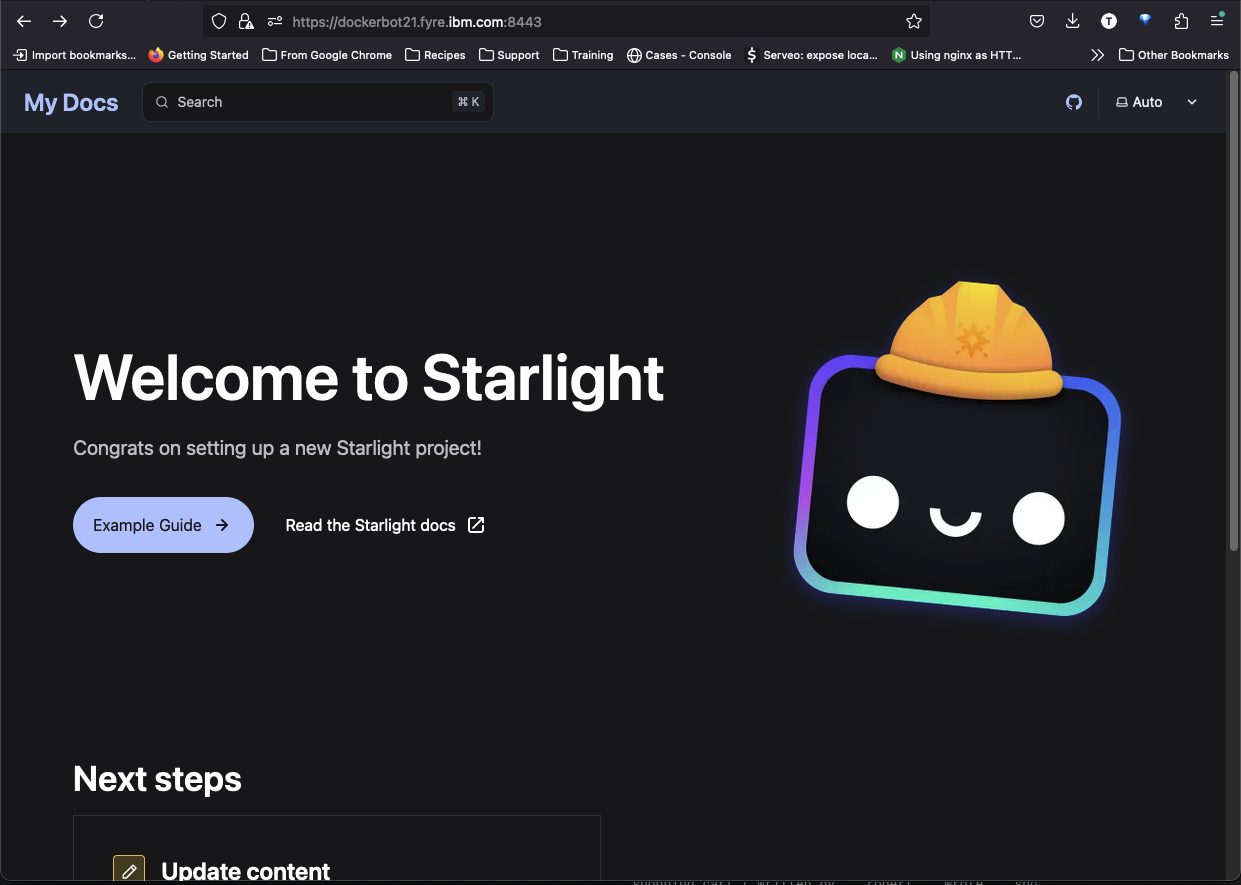Follow the Read the Starlight docs link
This screenshot has width=1241, height=885.
pyautogui.click(x=384, y=525)
